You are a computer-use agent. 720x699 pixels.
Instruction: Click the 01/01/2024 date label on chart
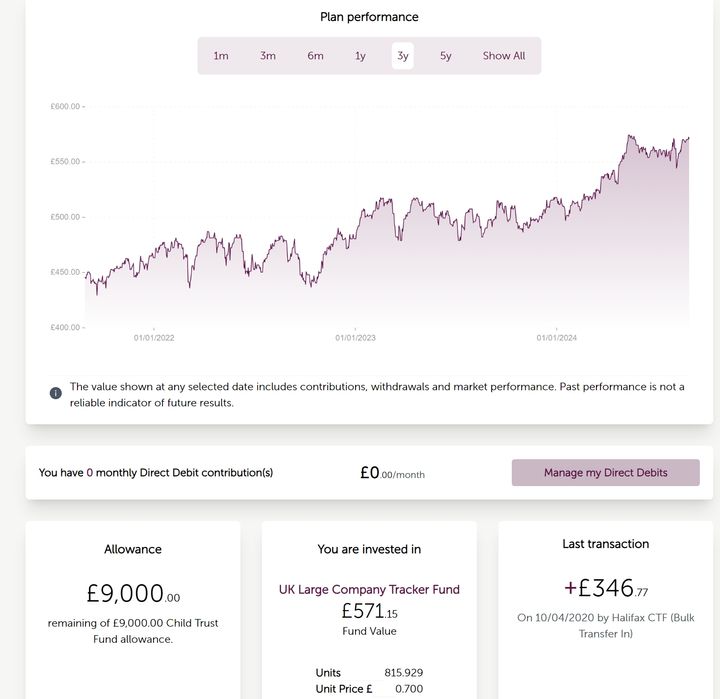click(x=557, y=338)
